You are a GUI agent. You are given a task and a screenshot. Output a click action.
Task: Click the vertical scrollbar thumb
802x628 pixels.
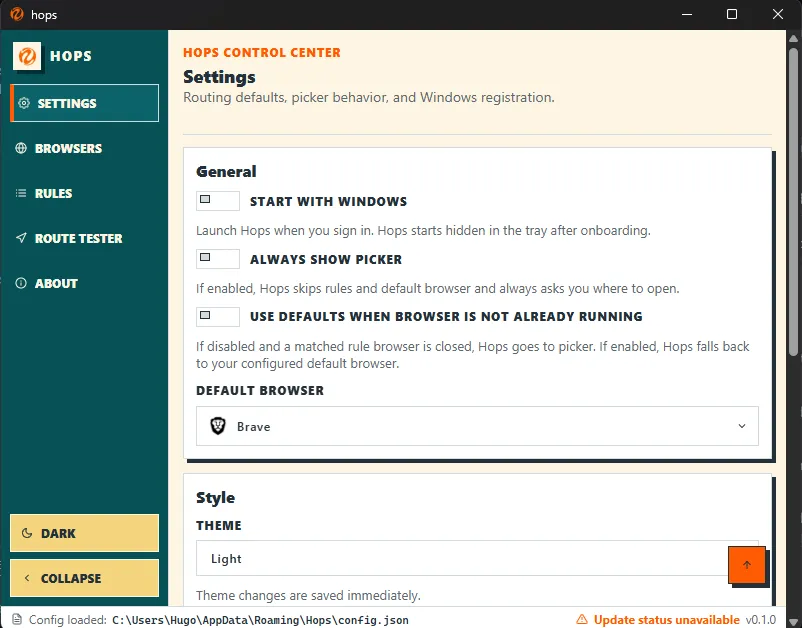[793, 202]
